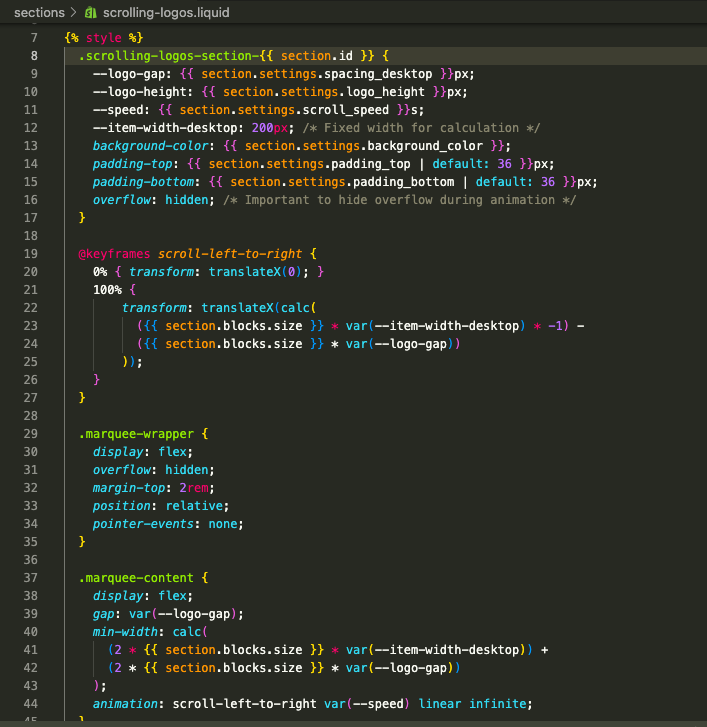Click 'scroll_speed' on line 11
Viewport: 707px width, 727px height.
345,110
